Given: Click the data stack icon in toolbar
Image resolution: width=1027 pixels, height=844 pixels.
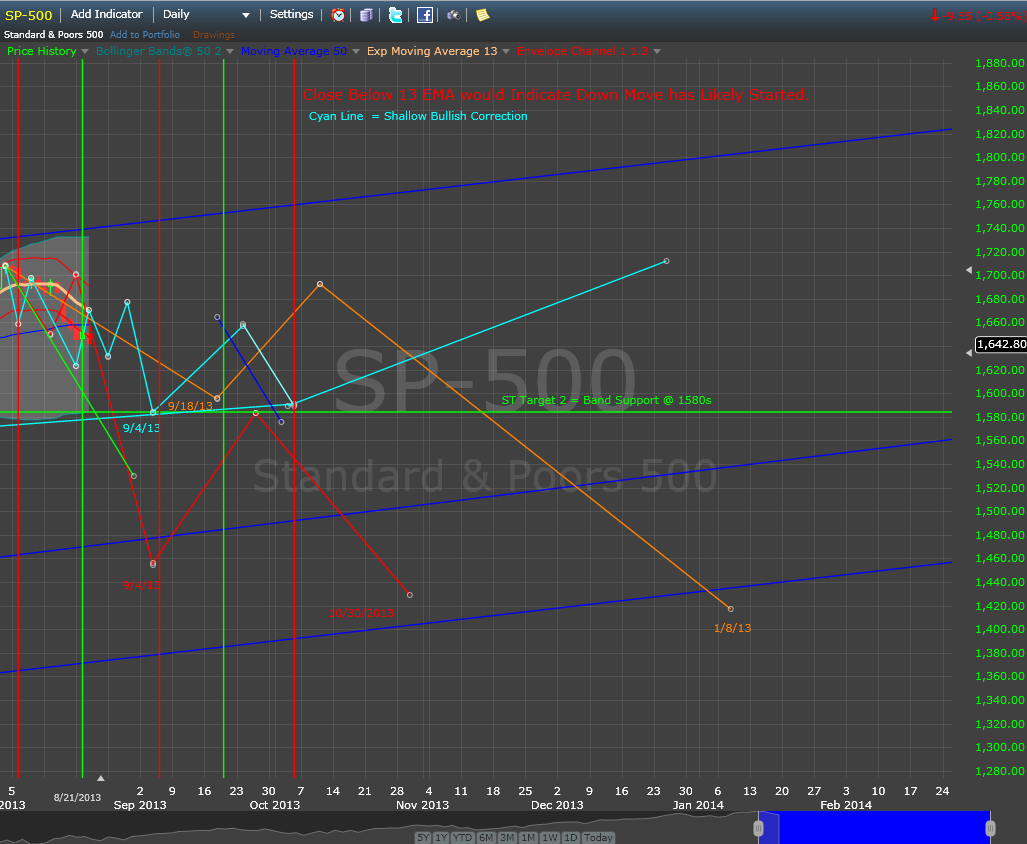Looking at the screenshot, I should coord(366,14).
